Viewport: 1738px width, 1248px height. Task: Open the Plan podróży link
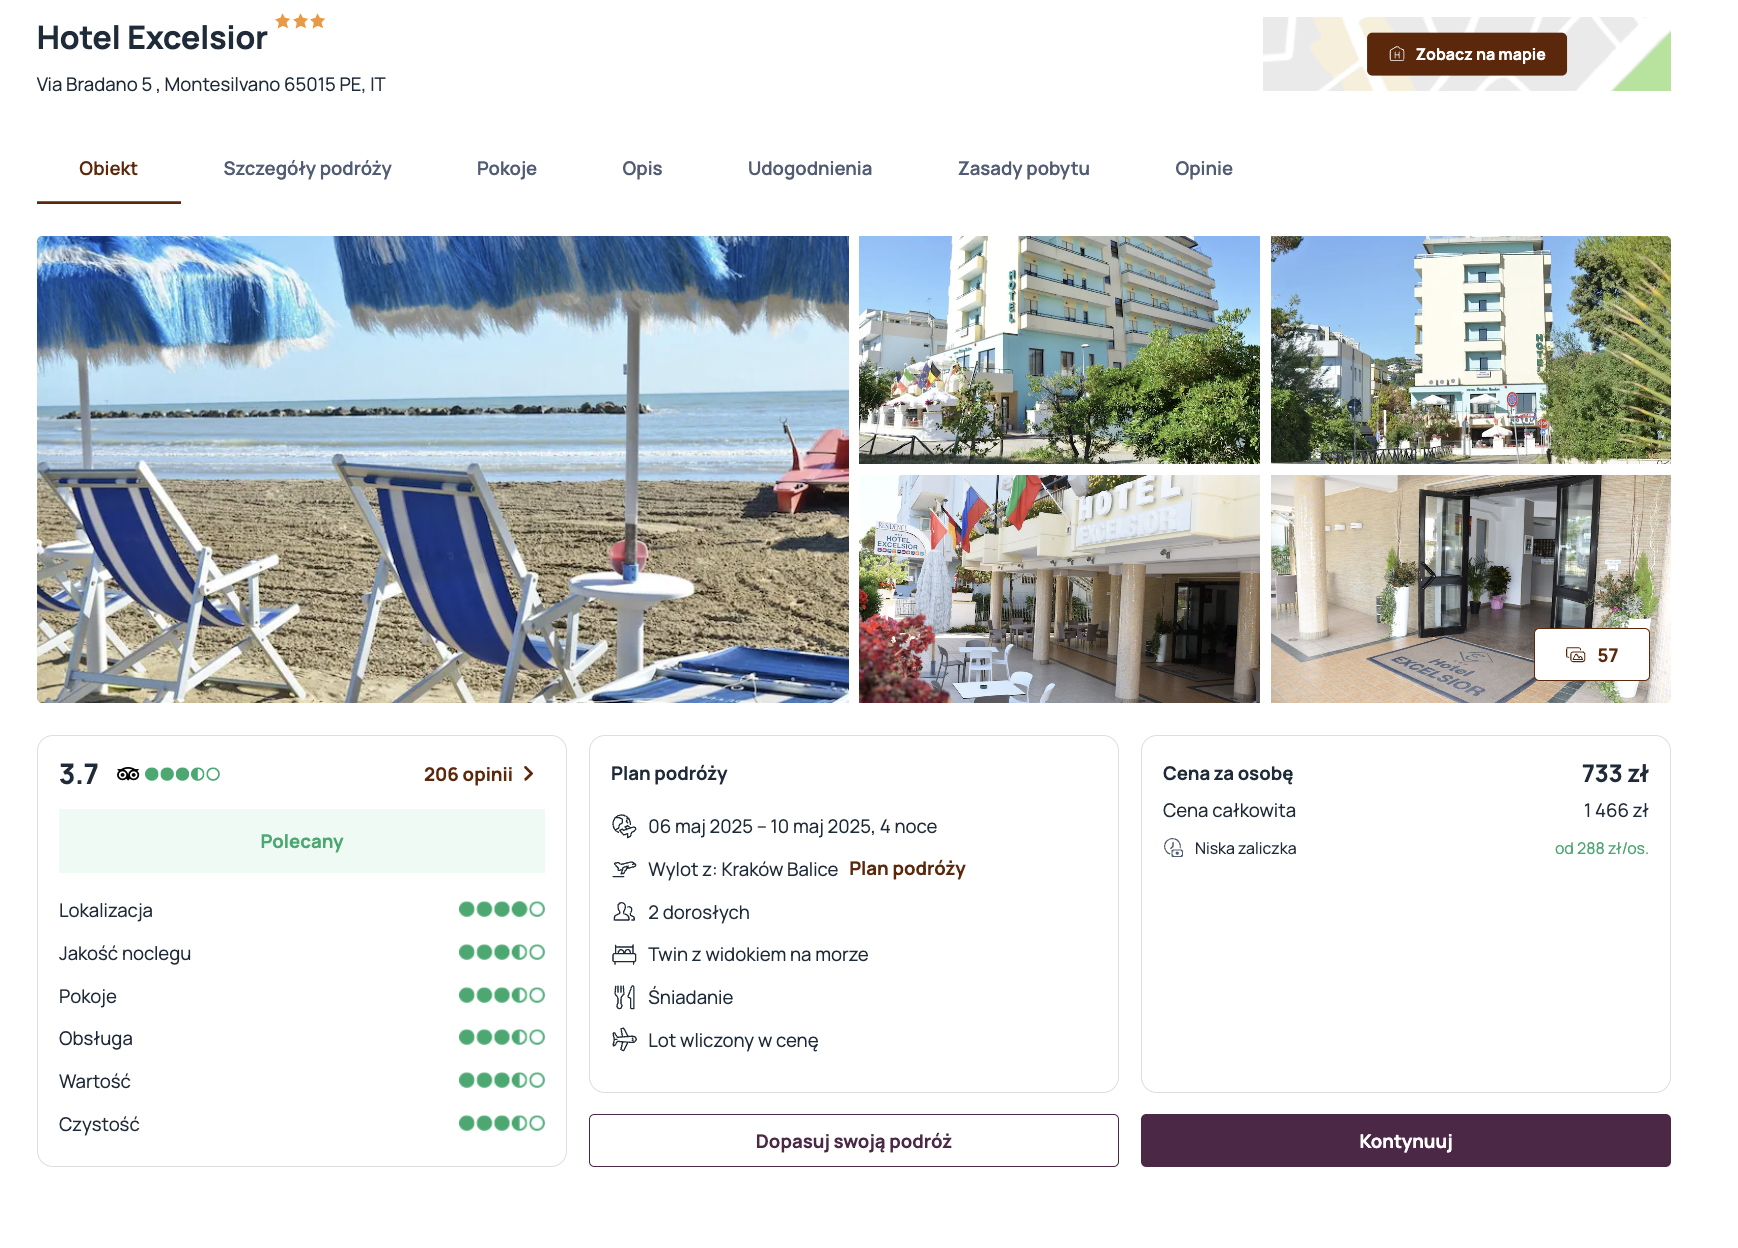(907, 869)
